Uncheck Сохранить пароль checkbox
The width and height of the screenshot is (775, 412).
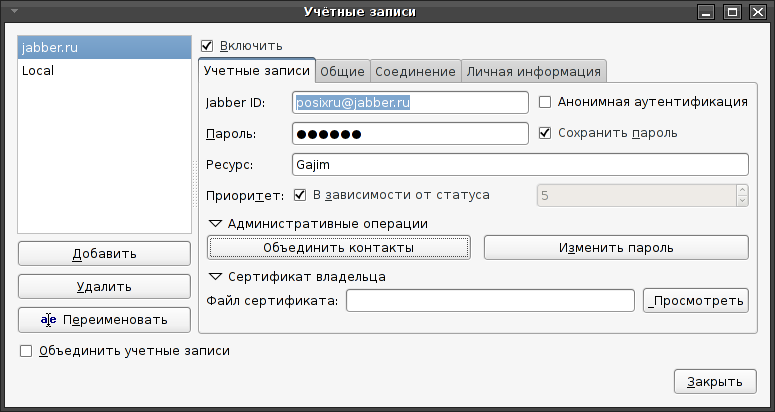[545, 133]
